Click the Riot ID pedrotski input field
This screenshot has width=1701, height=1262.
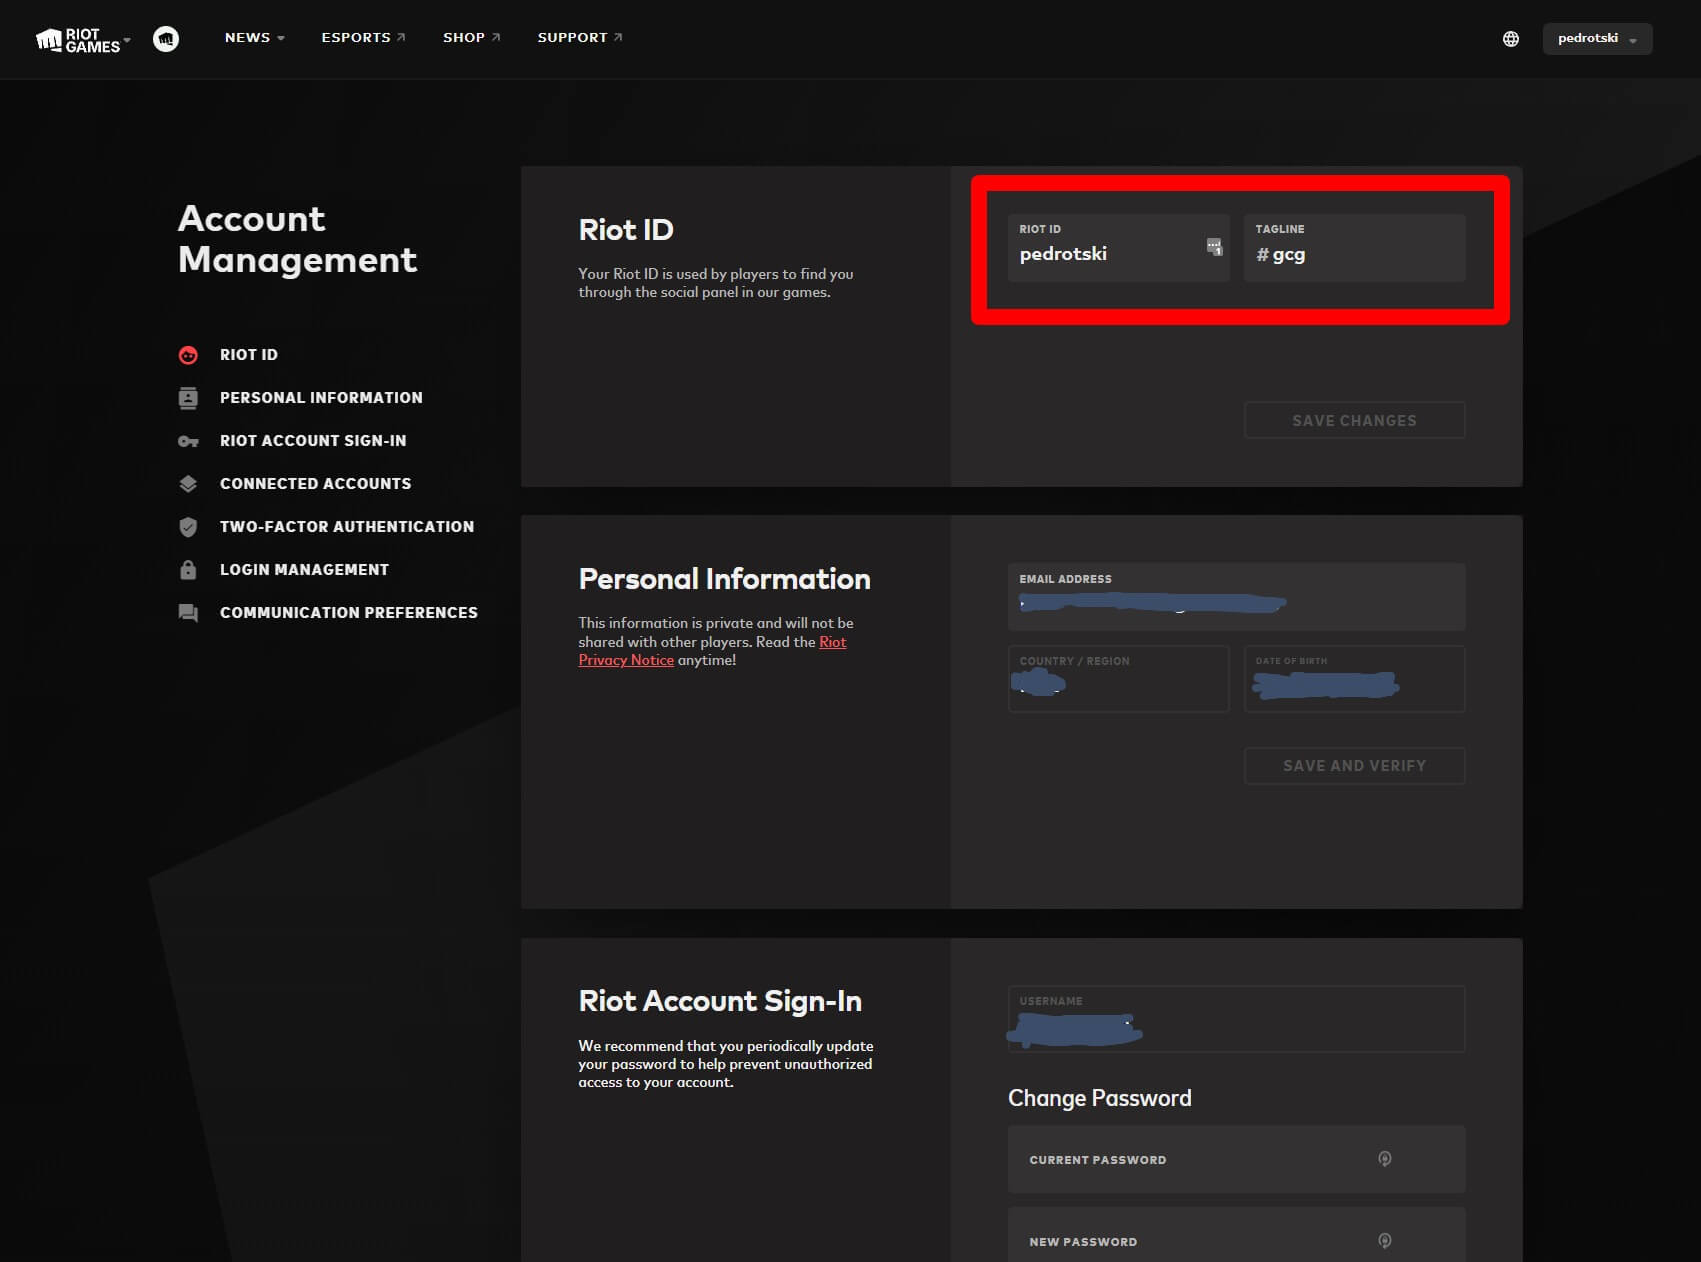pos(1118,248)
